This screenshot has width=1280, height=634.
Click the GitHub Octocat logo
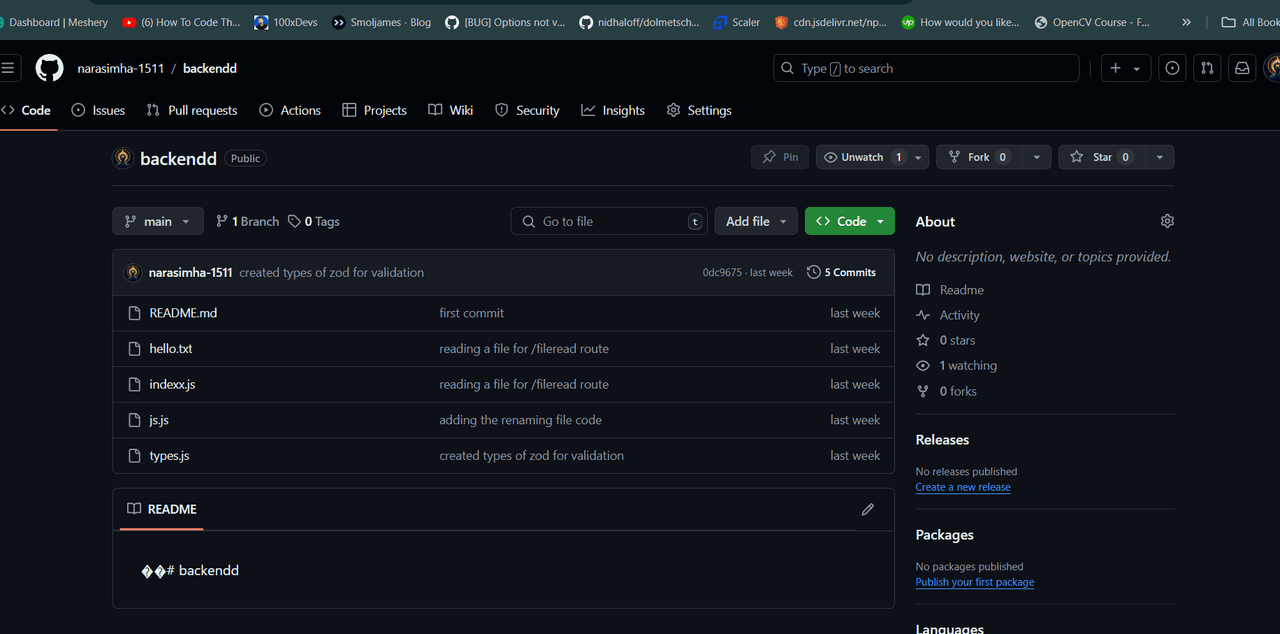49,68
